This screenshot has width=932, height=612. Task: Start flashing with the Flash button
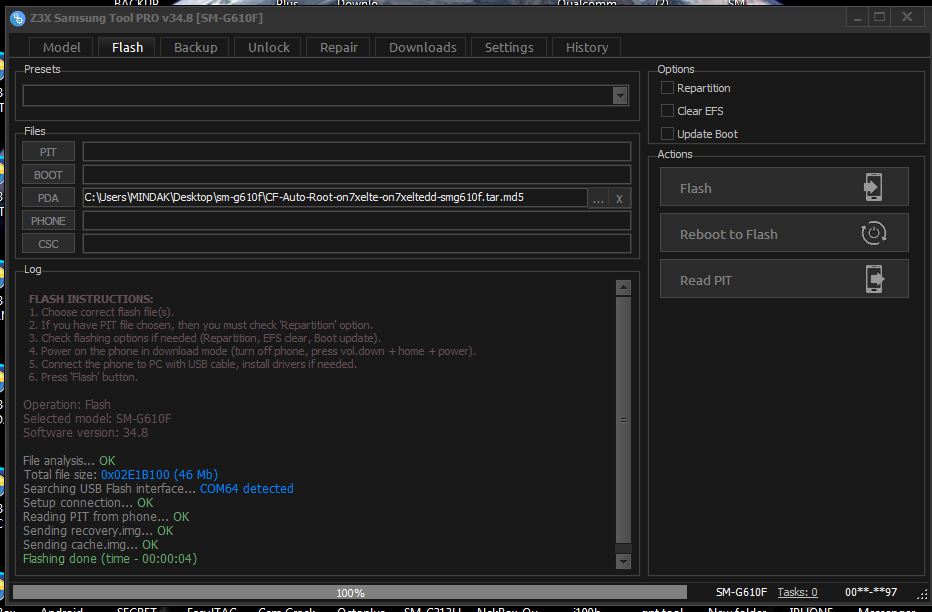coord(784,187)
